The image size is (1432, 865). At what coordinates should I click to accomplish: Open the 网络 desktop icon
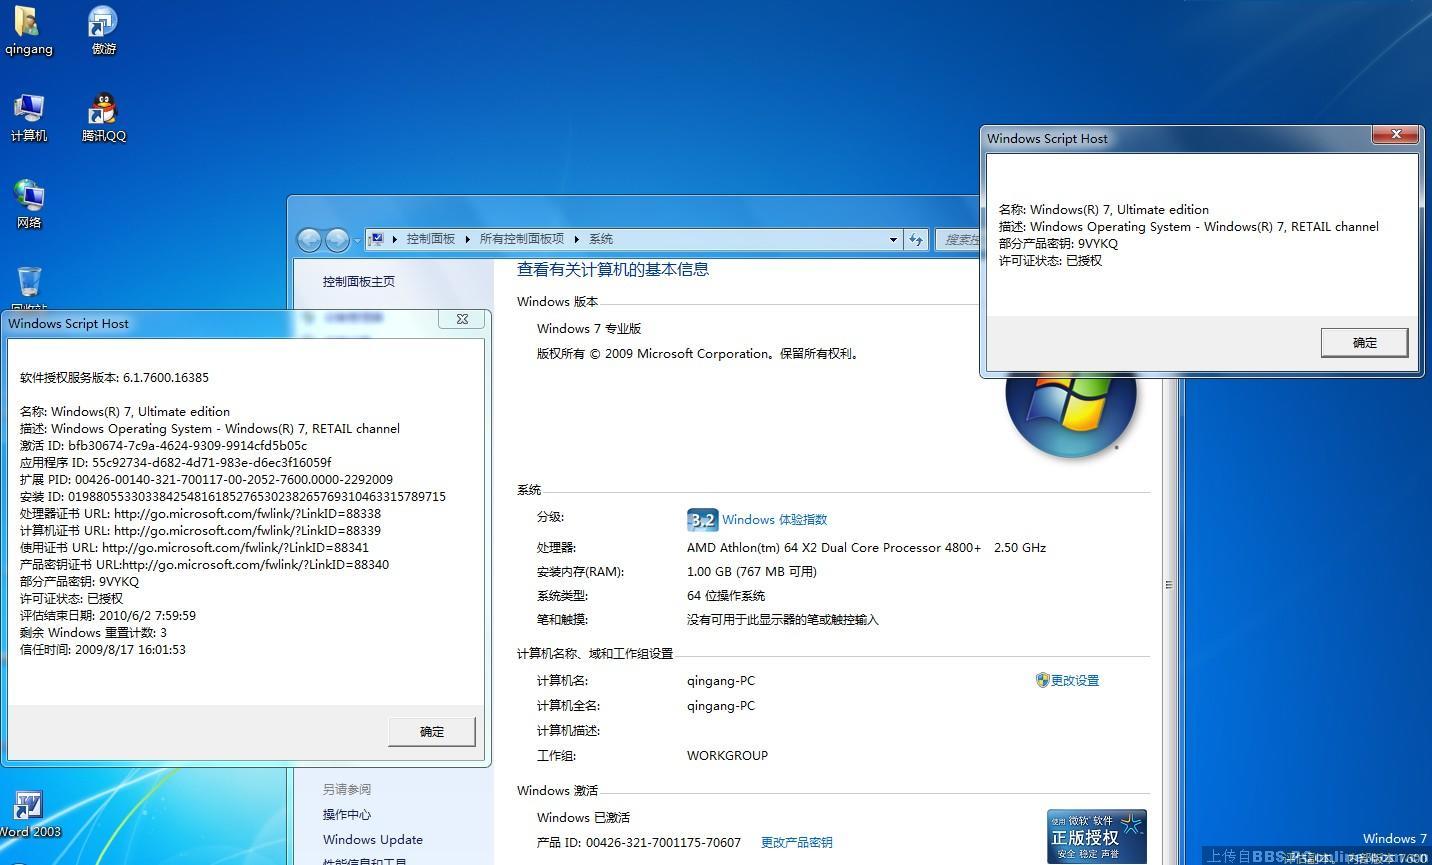28,205
